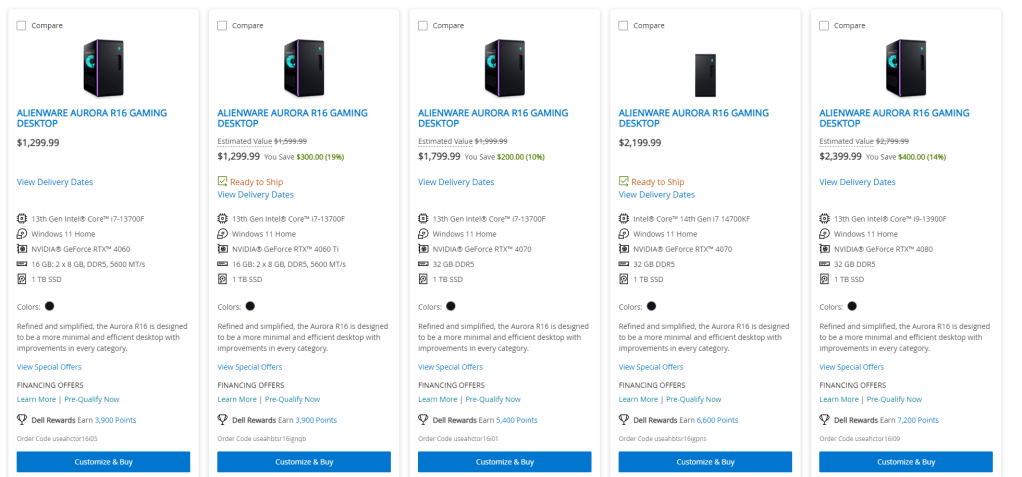
Task: Click Learn More financing link on first card
Action: click(37, 399)
